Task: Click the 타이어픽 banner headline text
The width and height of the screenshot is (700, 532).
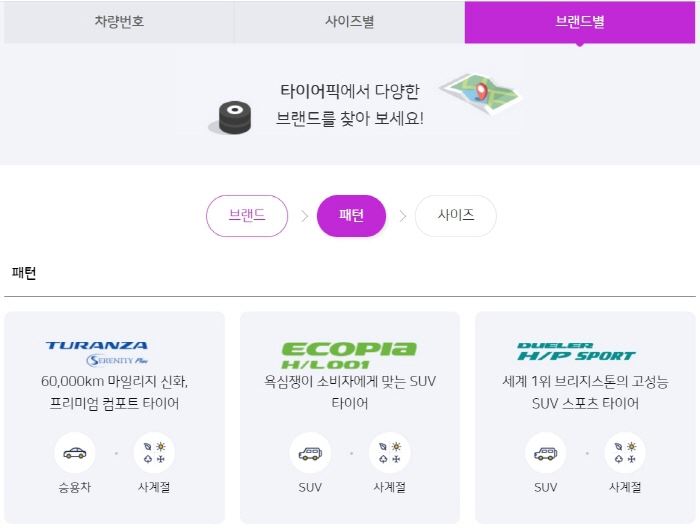Action: click(x=350, y=104)
